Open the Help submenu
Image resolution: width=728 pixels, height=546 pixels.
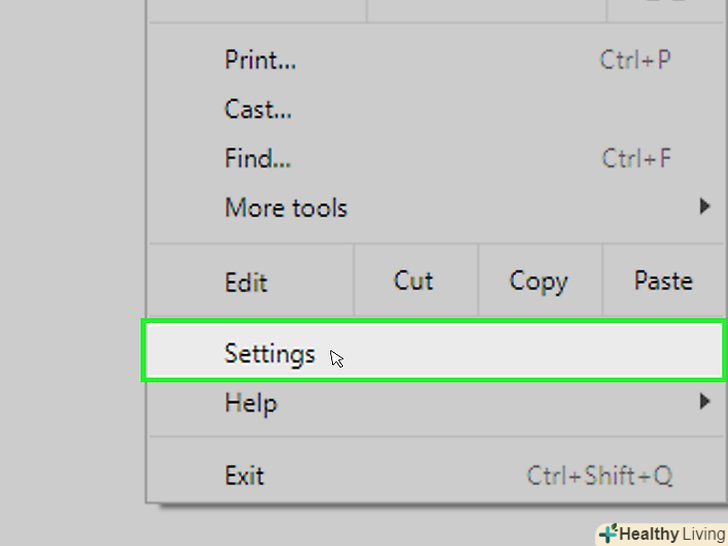tap(251, 404)
